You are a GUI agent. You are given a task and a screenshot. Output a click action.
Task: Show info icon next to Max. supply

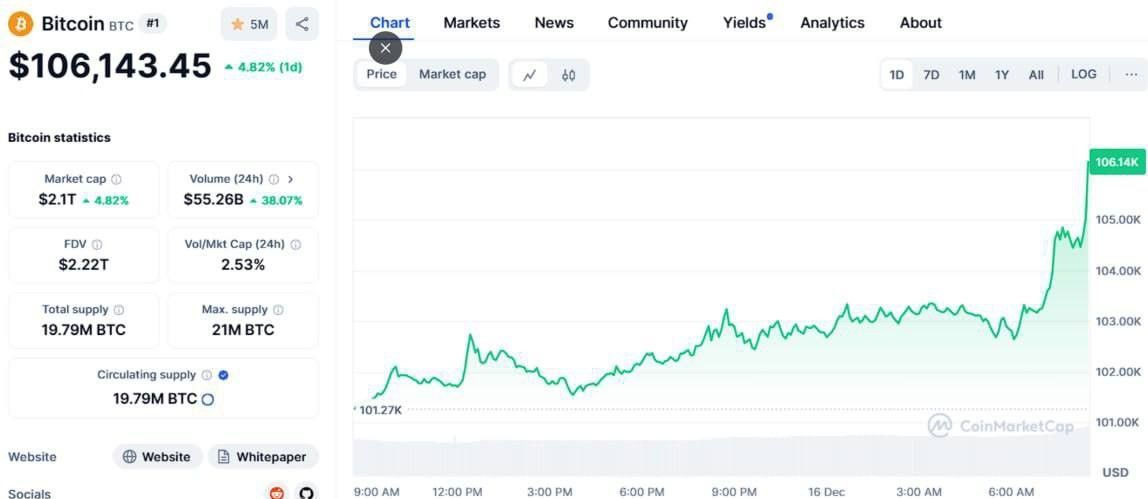[x=278, y=309]
